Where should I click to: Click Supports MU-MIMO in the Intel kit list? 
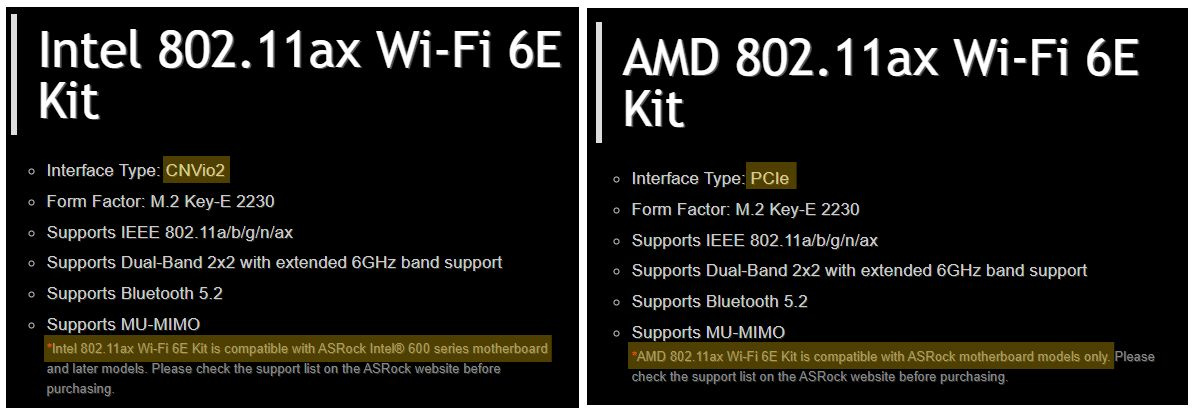click(x=123, y=324)
